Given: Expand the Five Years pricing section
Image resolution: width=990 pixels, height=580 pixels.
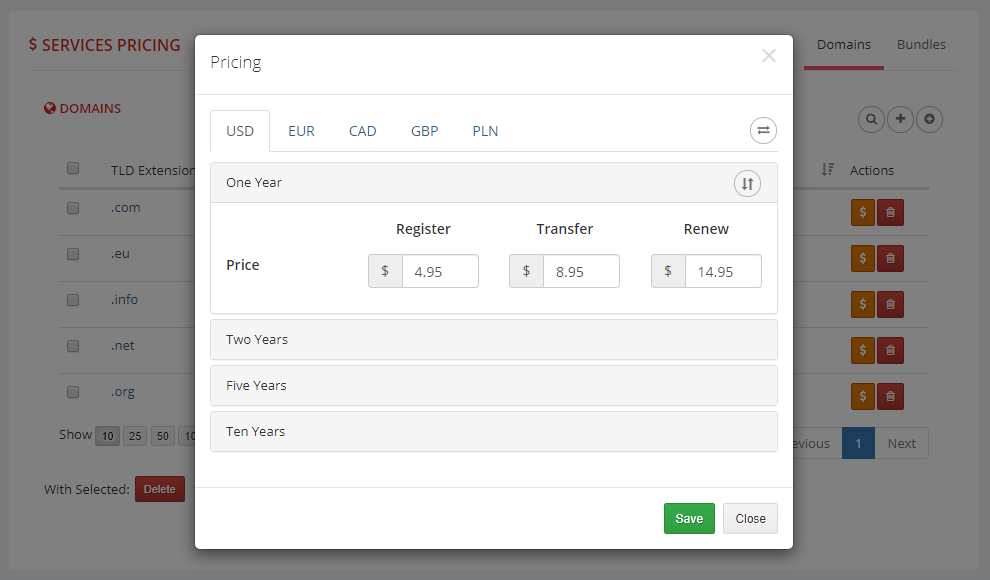Looking at the screenshot, I should coord(493,385).
